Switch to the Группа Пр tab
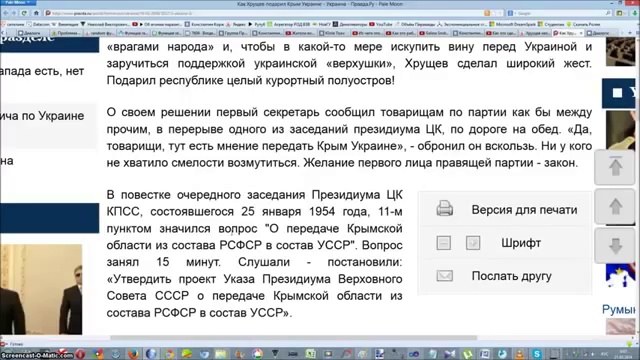Viewport: 640px width, 360px height. coord(234,33)
